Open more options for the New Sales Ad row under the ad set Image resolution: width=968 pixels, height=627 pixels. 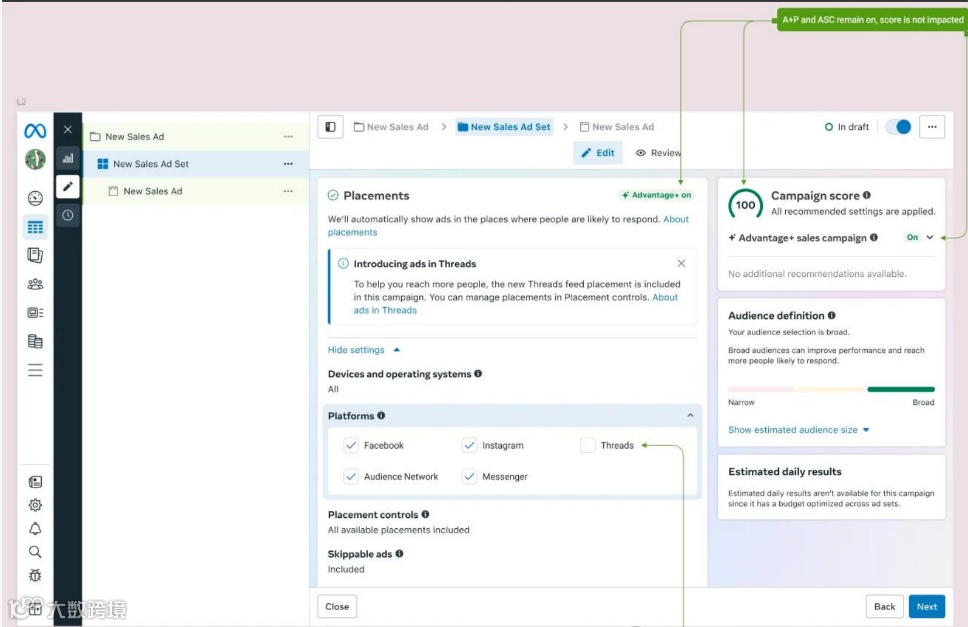click(288, 191)
